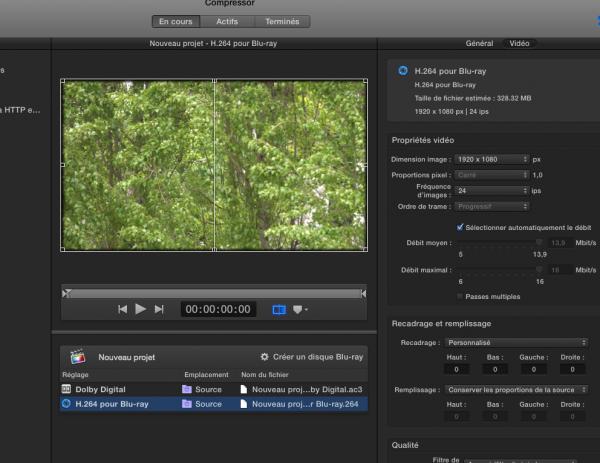The width and height of the screenshot is (600, 463).
Task: Click the Nom du fichier column header
Action: [x=264, y=375]
